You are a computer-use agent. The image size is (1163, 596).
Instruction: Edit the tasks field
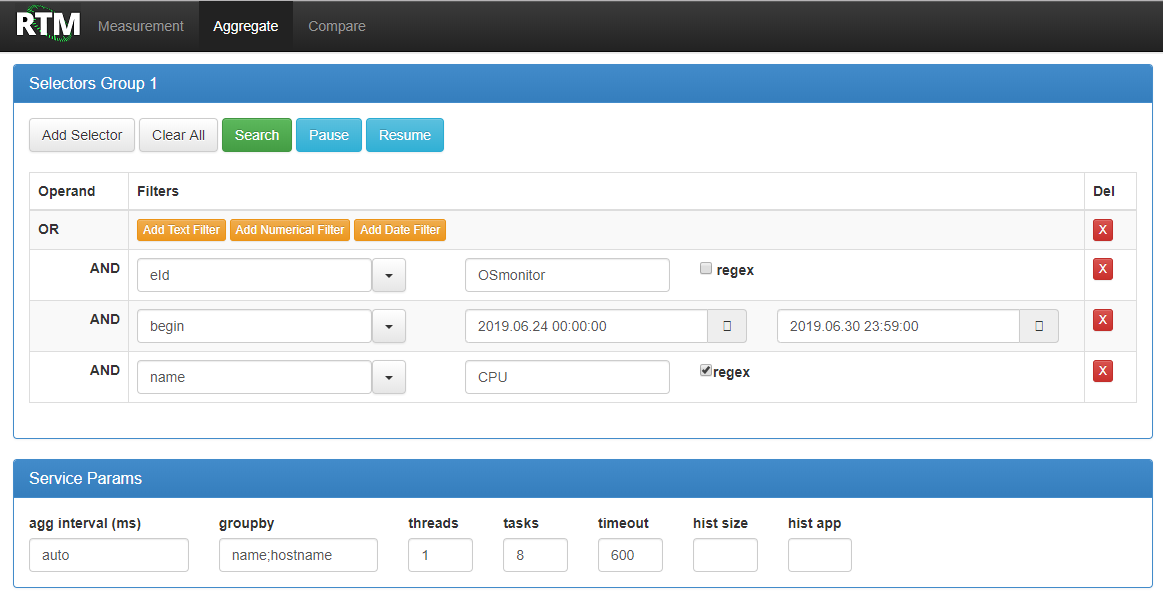tap(536, 555)
